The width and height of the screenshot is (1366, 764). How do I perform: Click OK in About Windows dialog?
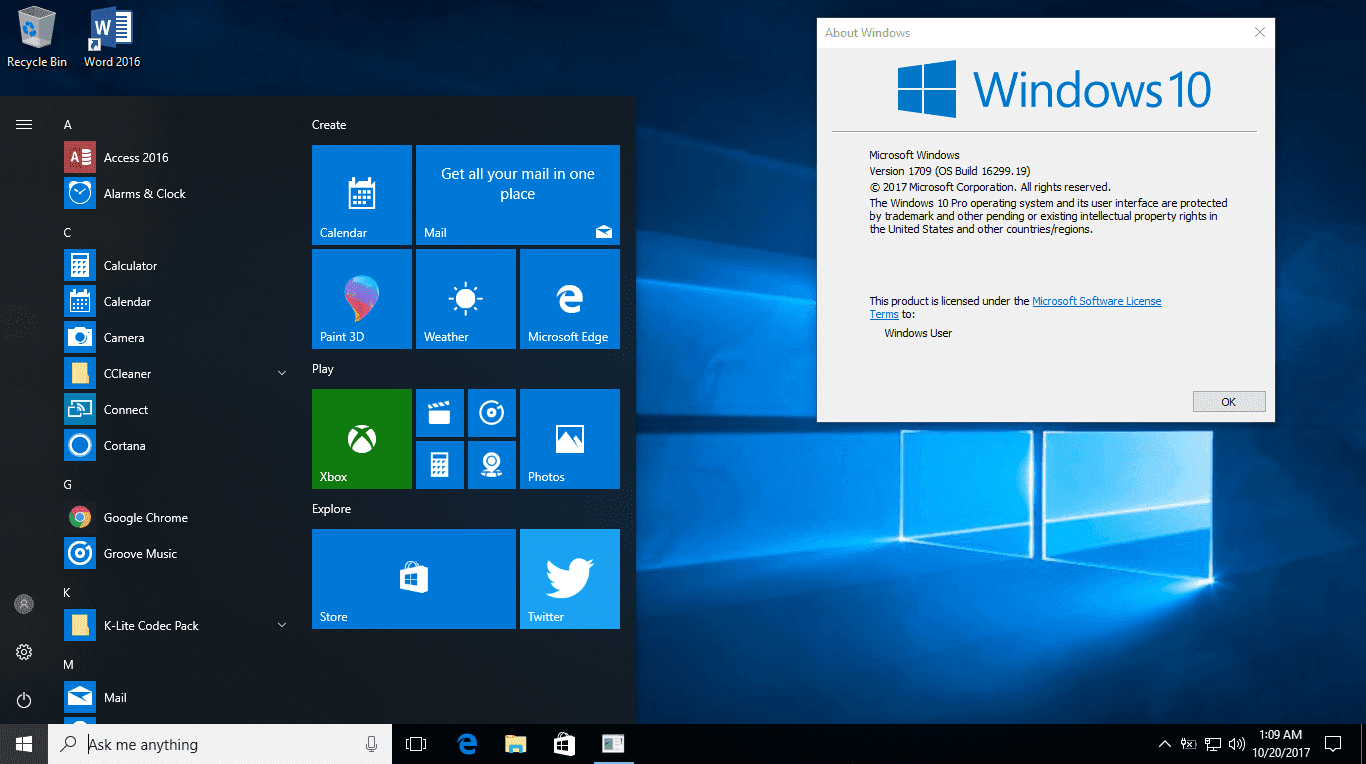[x=1229, y=402]
